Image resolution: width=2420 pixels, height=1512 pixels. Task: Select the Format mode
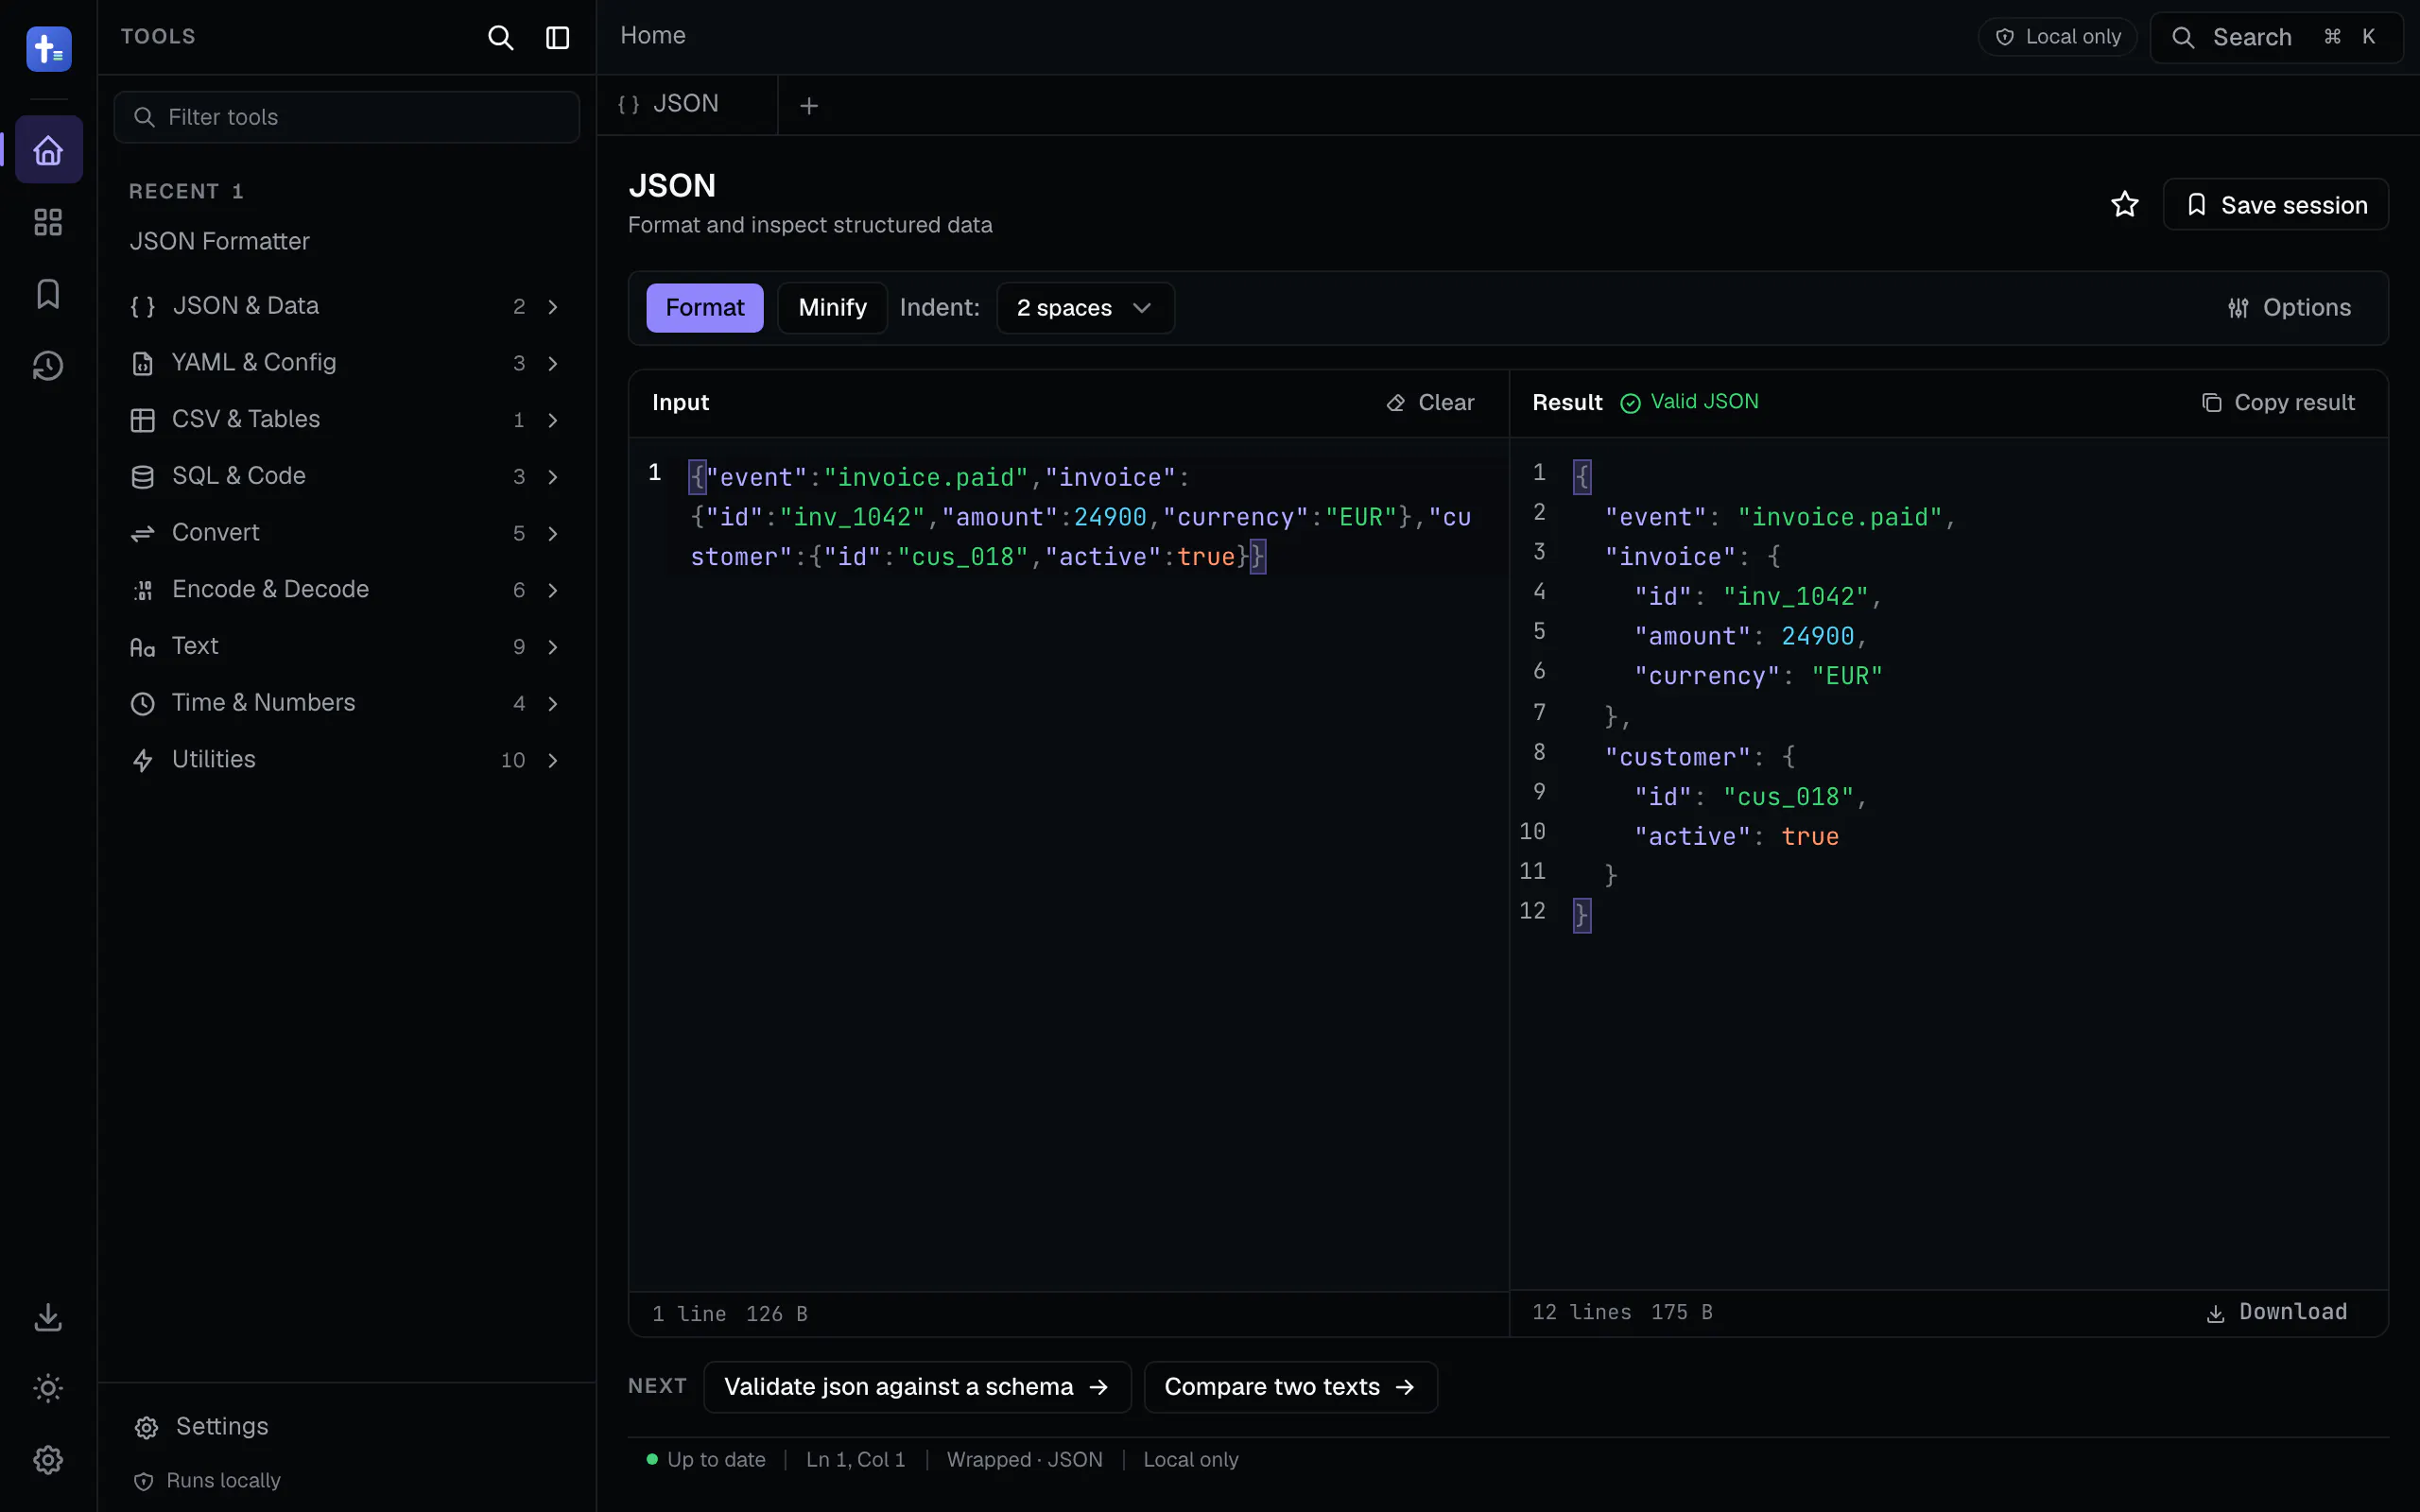tap(704, 308)
